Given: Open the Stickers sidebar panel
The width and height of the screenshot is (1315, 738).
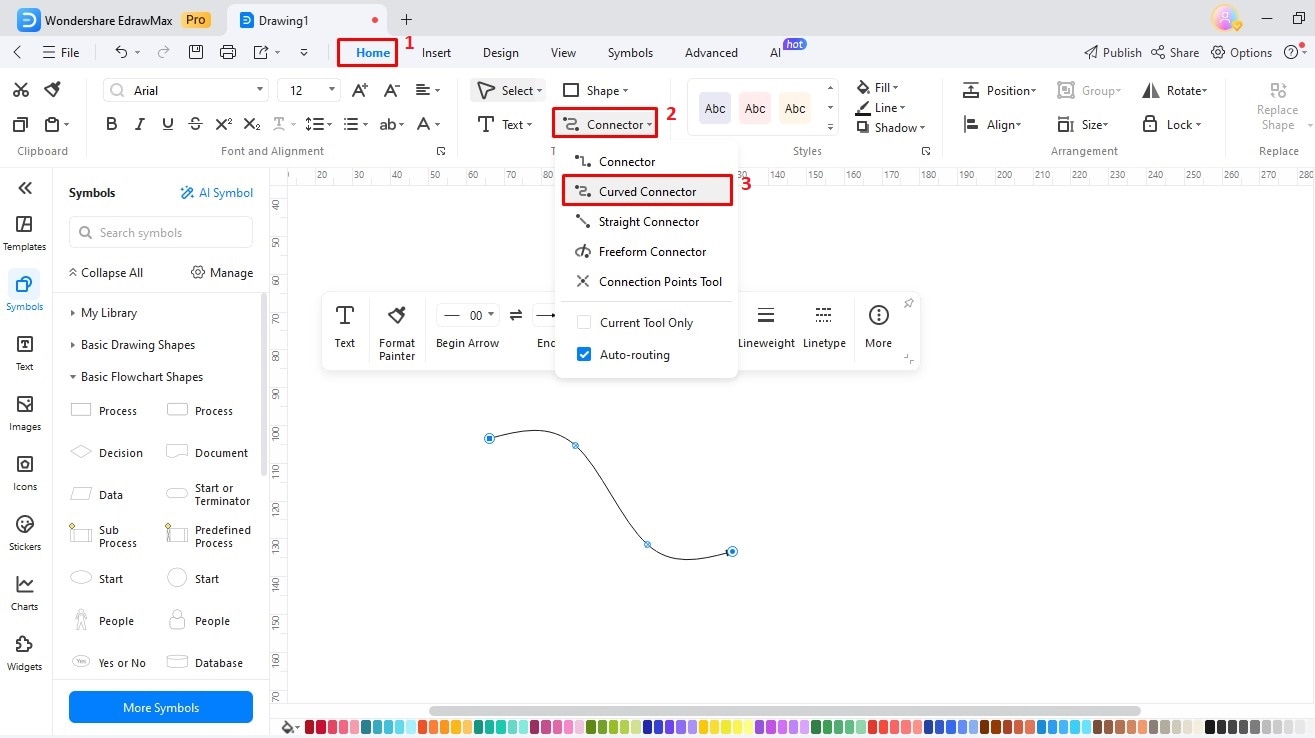Looking at the screenshot, I should coord(25,532).
